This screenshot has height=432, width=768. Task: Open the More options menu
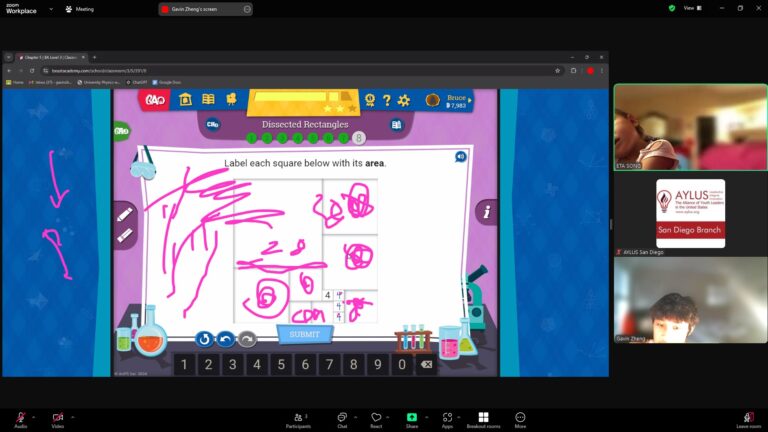tap(520, 420)
